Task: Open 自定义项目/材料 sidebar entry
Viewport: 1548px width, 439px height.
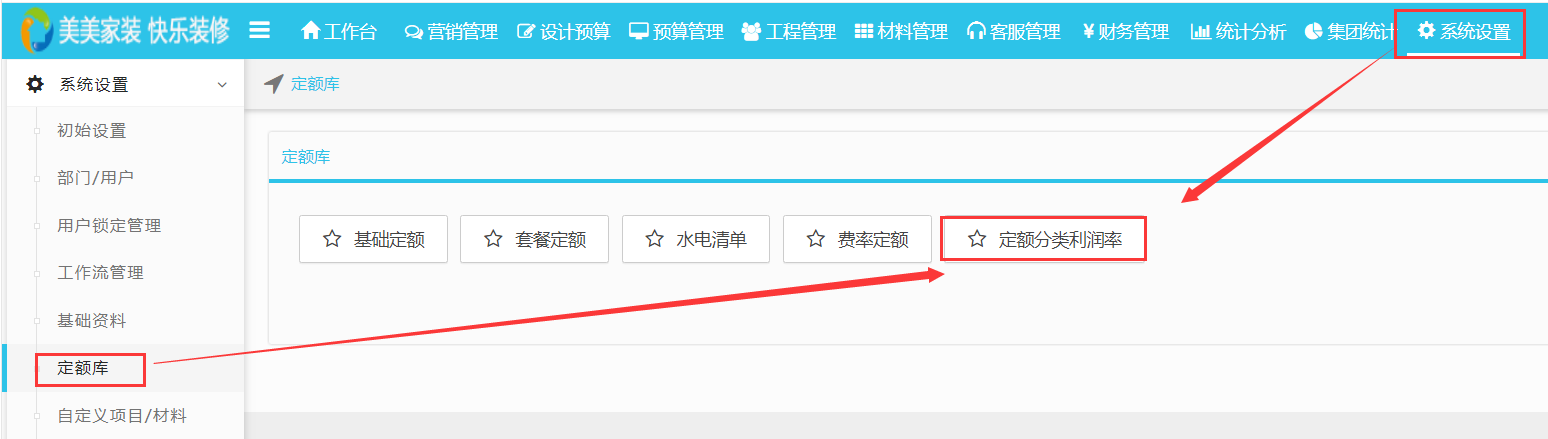Action: point(122,416)
